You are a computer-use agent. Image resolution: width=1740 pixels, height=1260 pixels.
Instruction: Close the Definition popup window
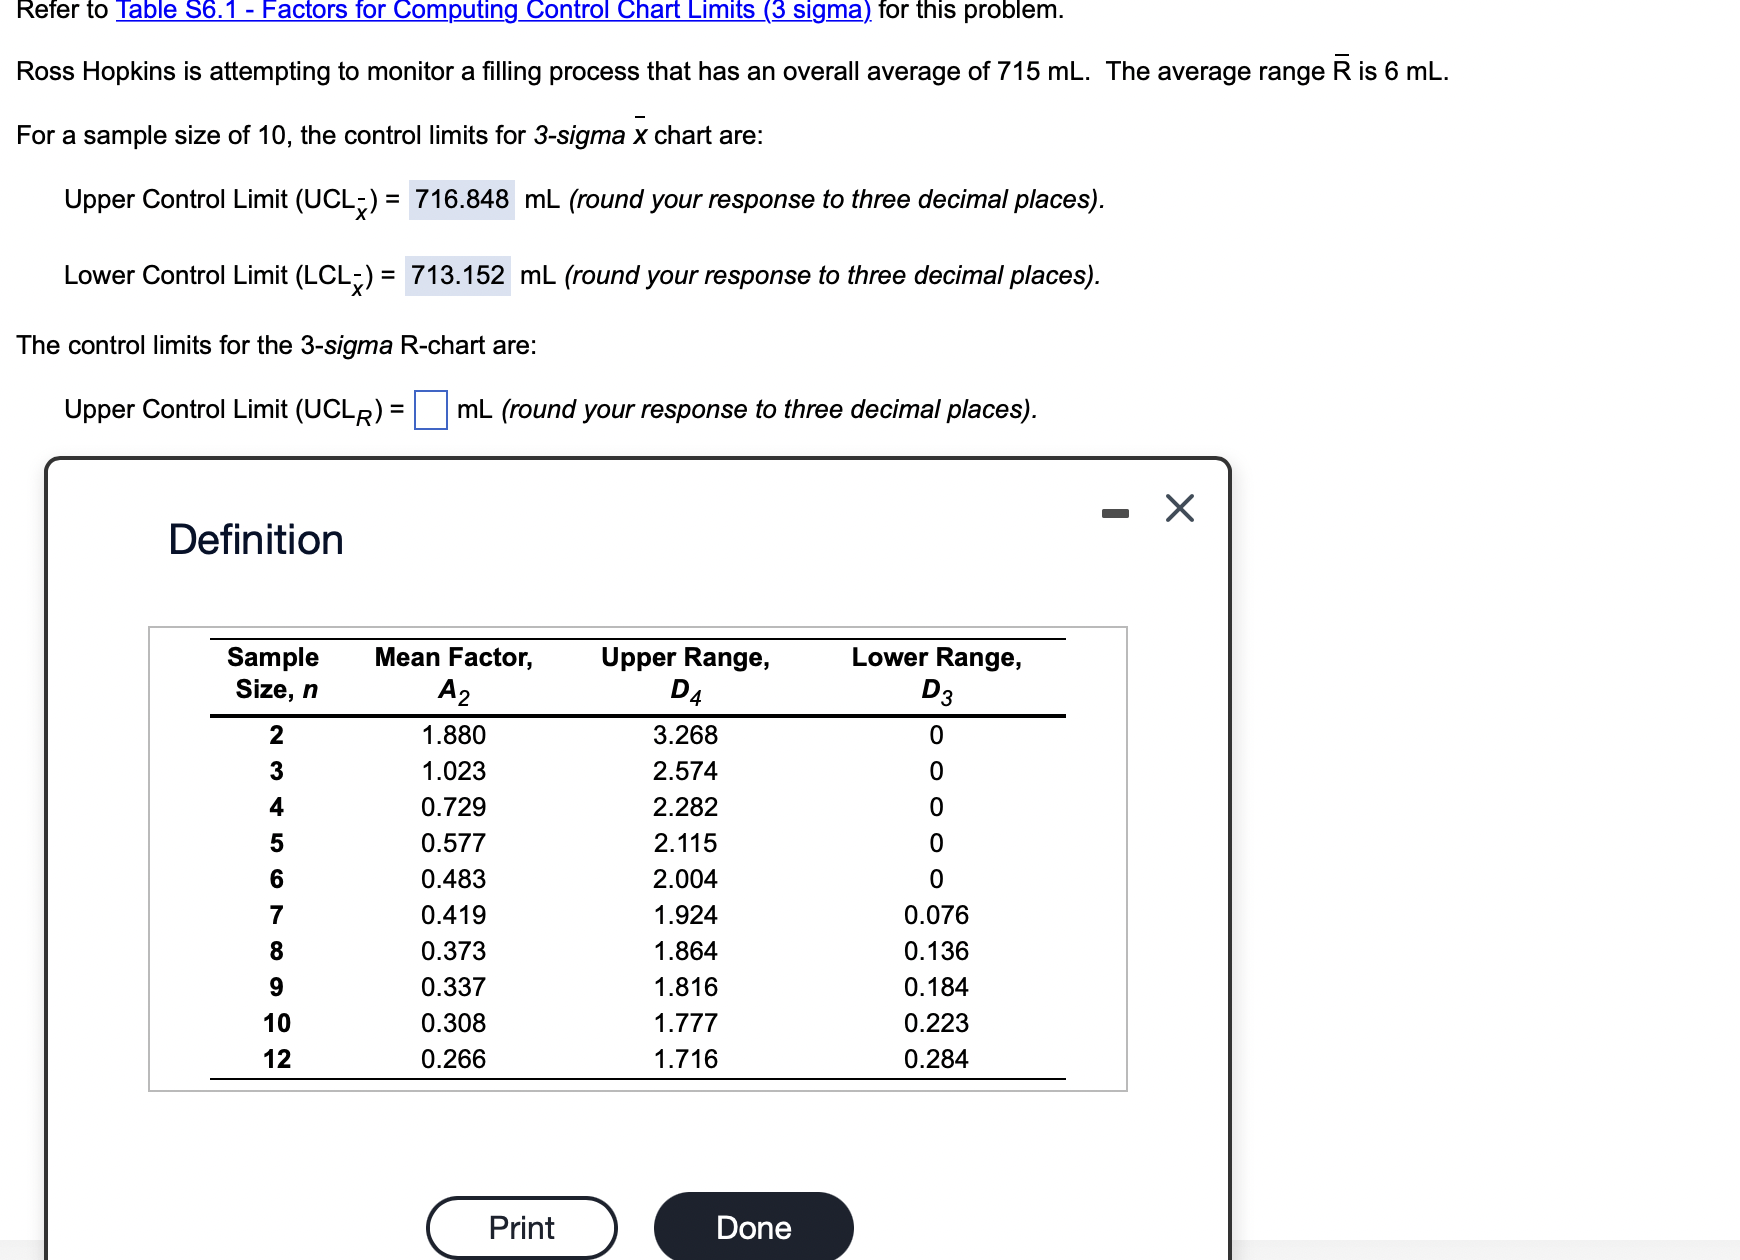(1180, 508)
